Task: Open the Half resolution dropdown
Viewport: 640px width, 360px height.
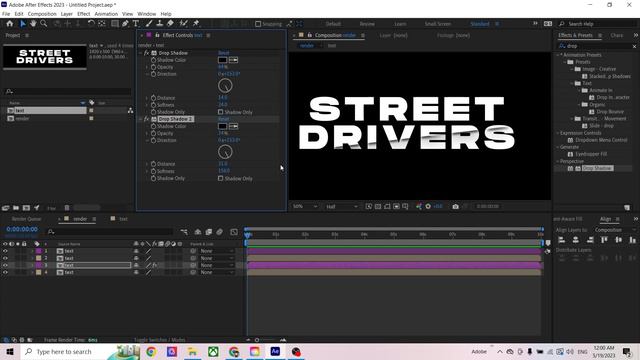Action: coord(342,207)
